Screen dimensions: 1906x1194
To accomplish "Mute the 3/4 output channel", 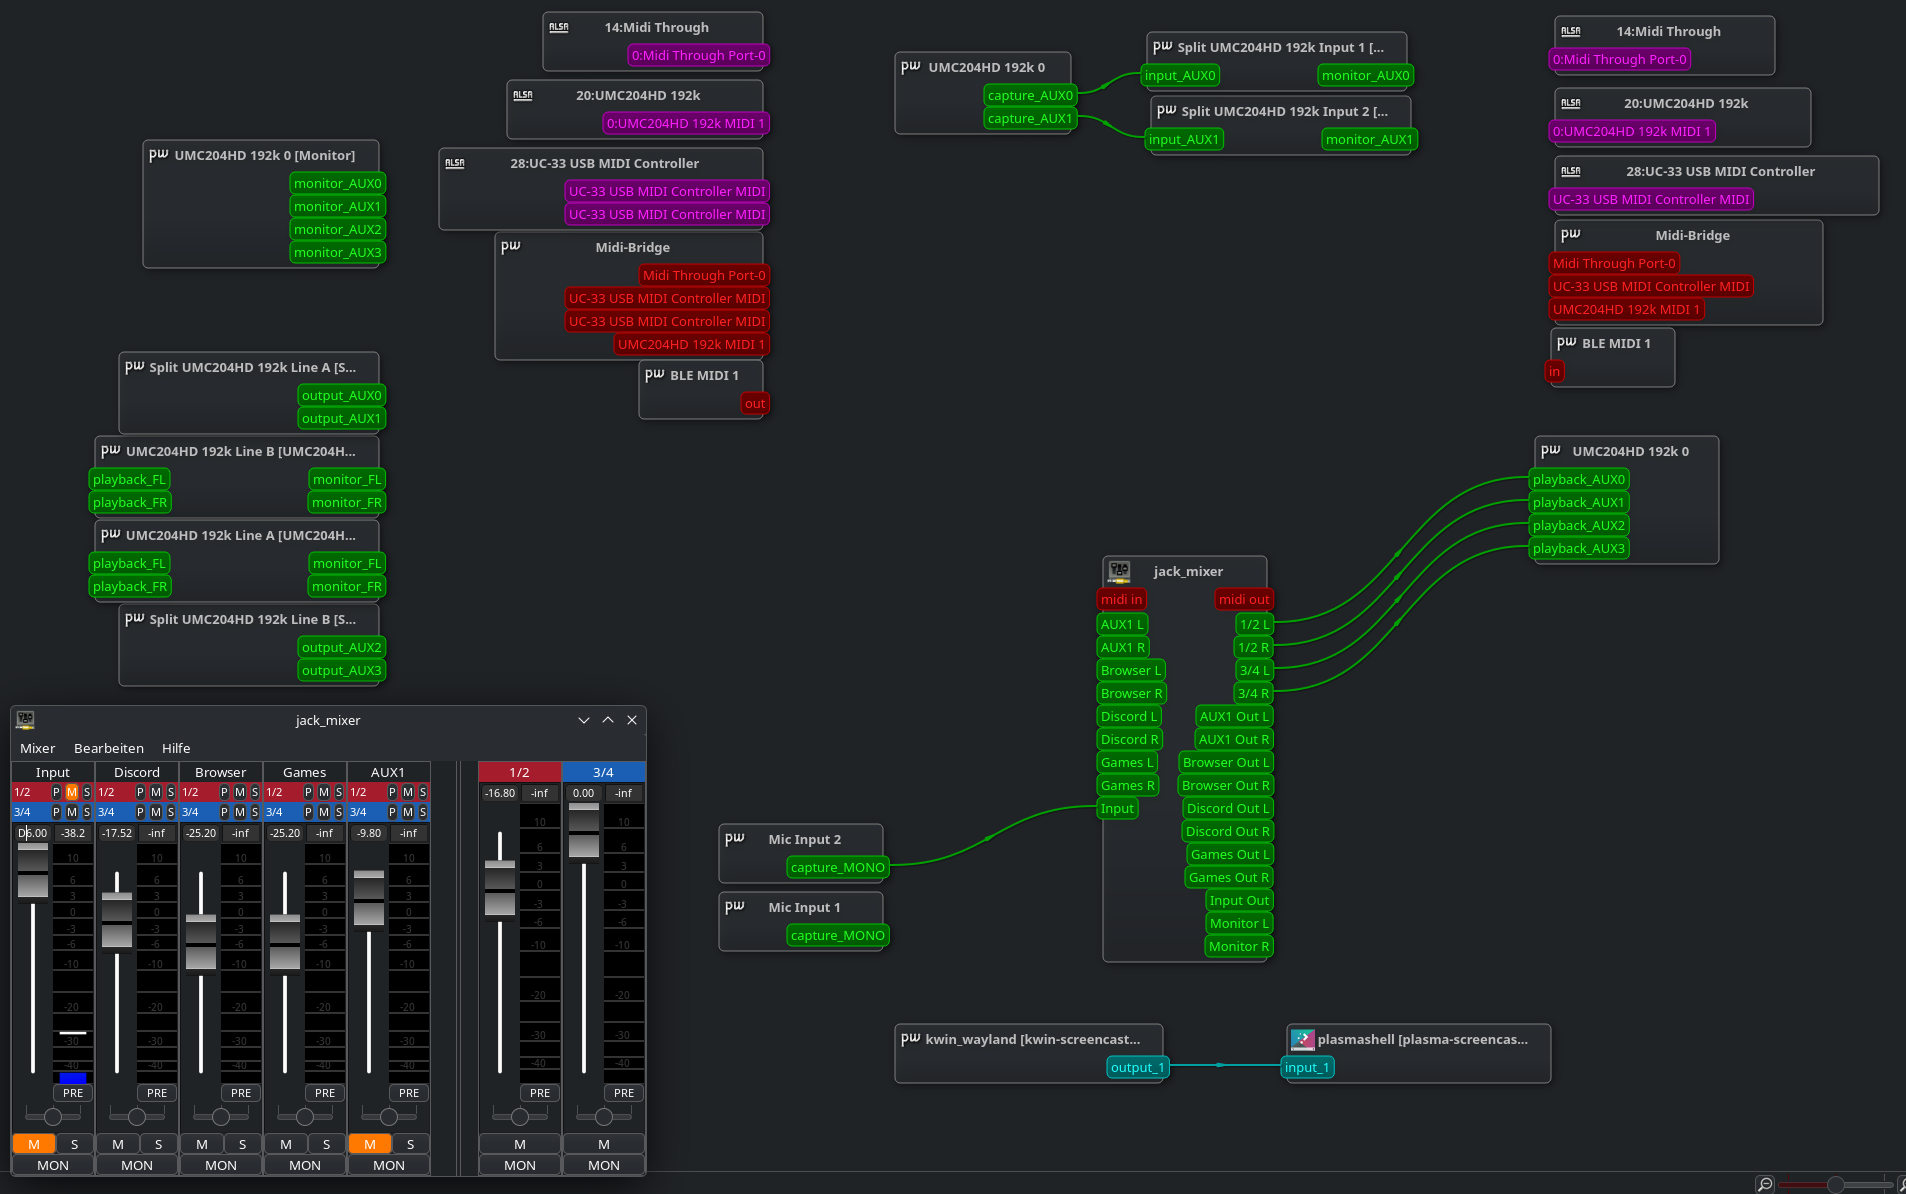I will (x=604, y=1144).
